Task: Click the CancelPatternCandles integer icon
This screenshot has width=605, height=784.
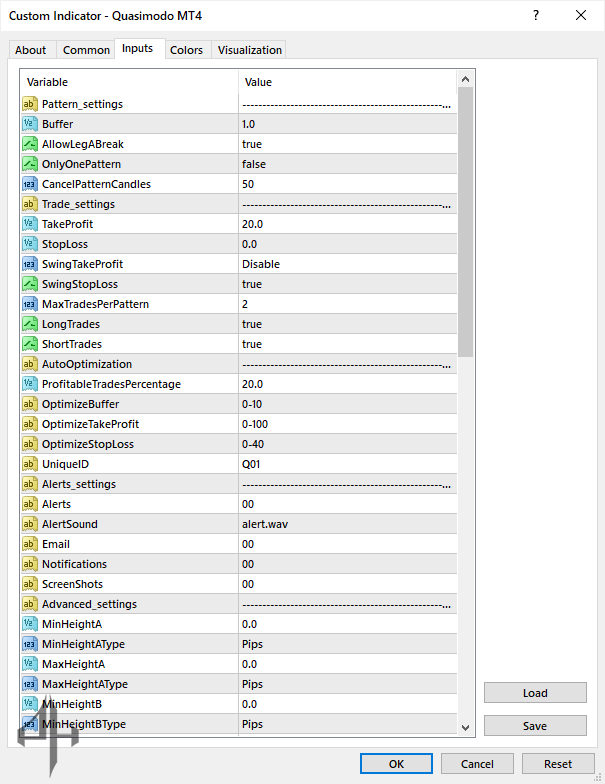Action: coord(29,184)
